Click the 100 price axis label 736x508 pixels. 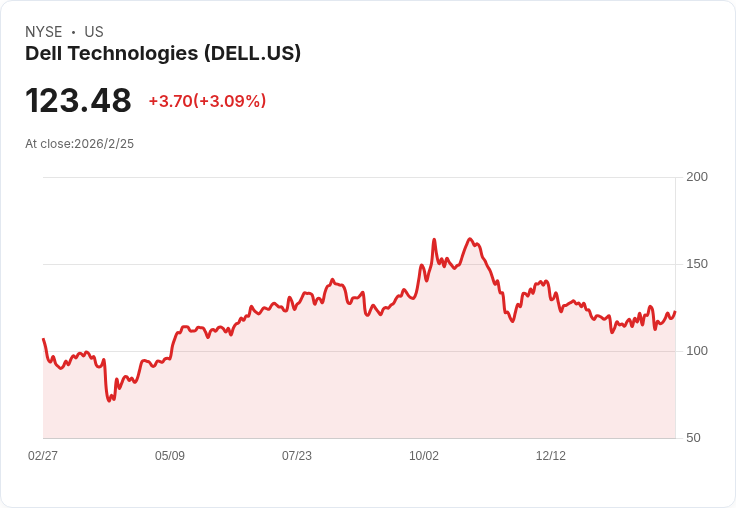pyautogui.click(x=697, y=351)
